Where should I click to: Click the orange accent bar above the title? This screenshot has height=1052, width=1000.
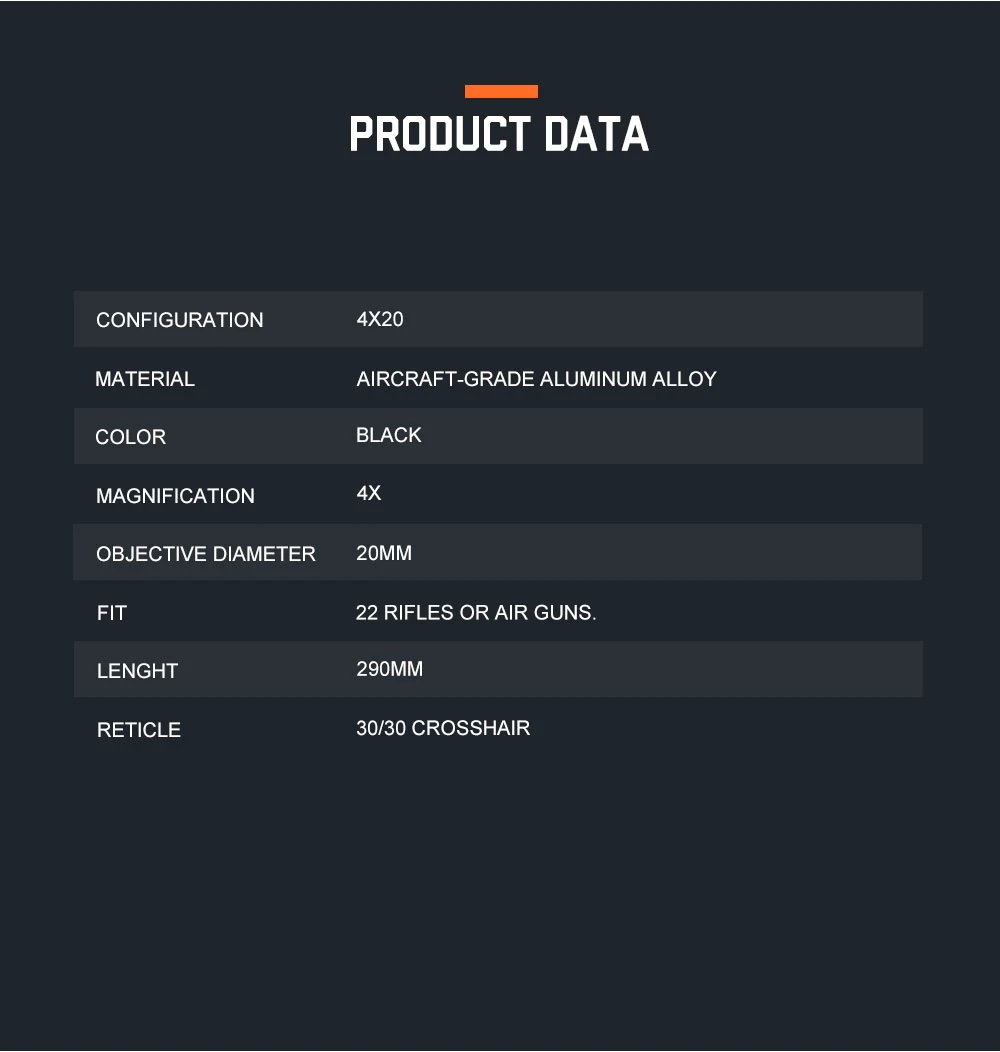pos(501,92)
